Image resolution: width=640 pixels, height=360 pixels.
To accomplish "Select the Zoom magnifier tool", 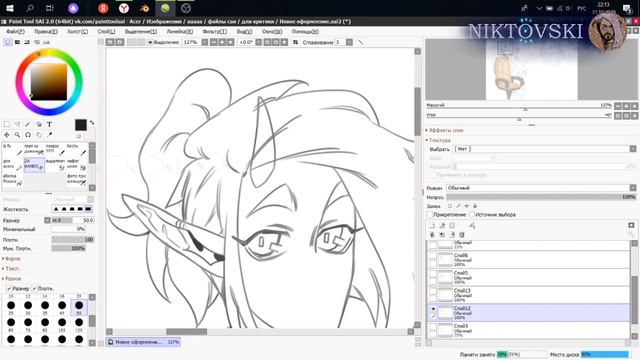I will (x=18, y=135).
